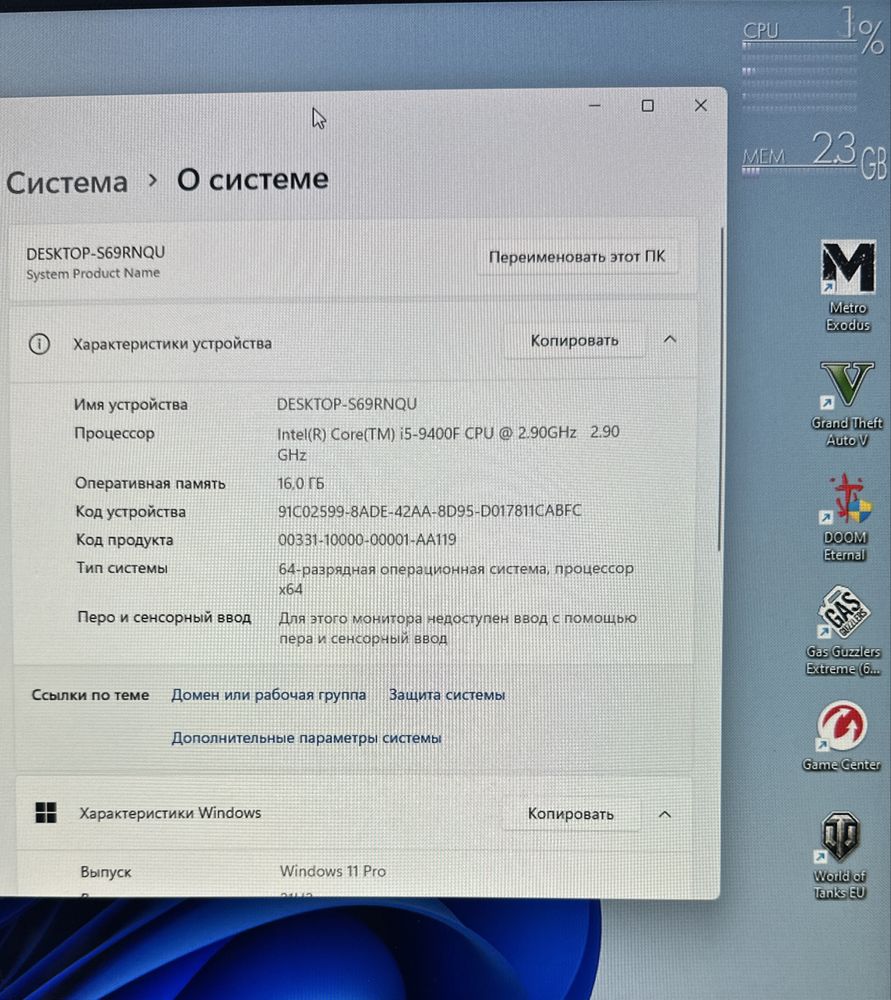
Task: Click the Выпуск label
Action: [106, 872]
